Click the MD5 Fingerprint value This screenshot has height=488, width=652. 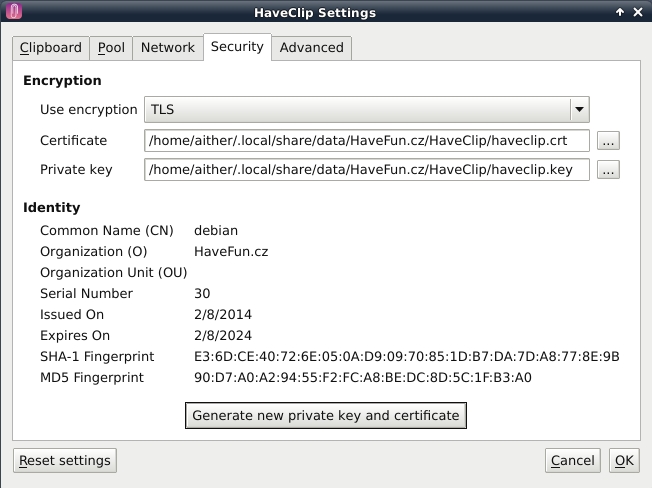coord(362,378)
